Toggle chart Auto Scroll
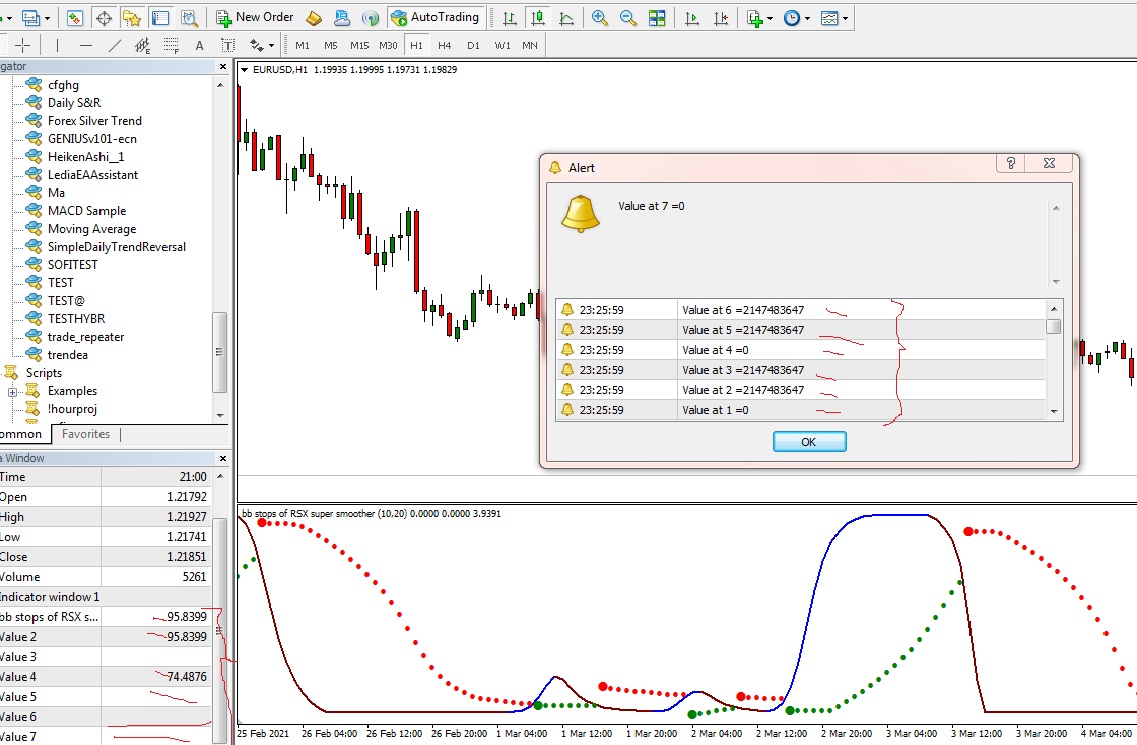The width and height of the screenshot is (1137, 745). [x=692, y=17]
